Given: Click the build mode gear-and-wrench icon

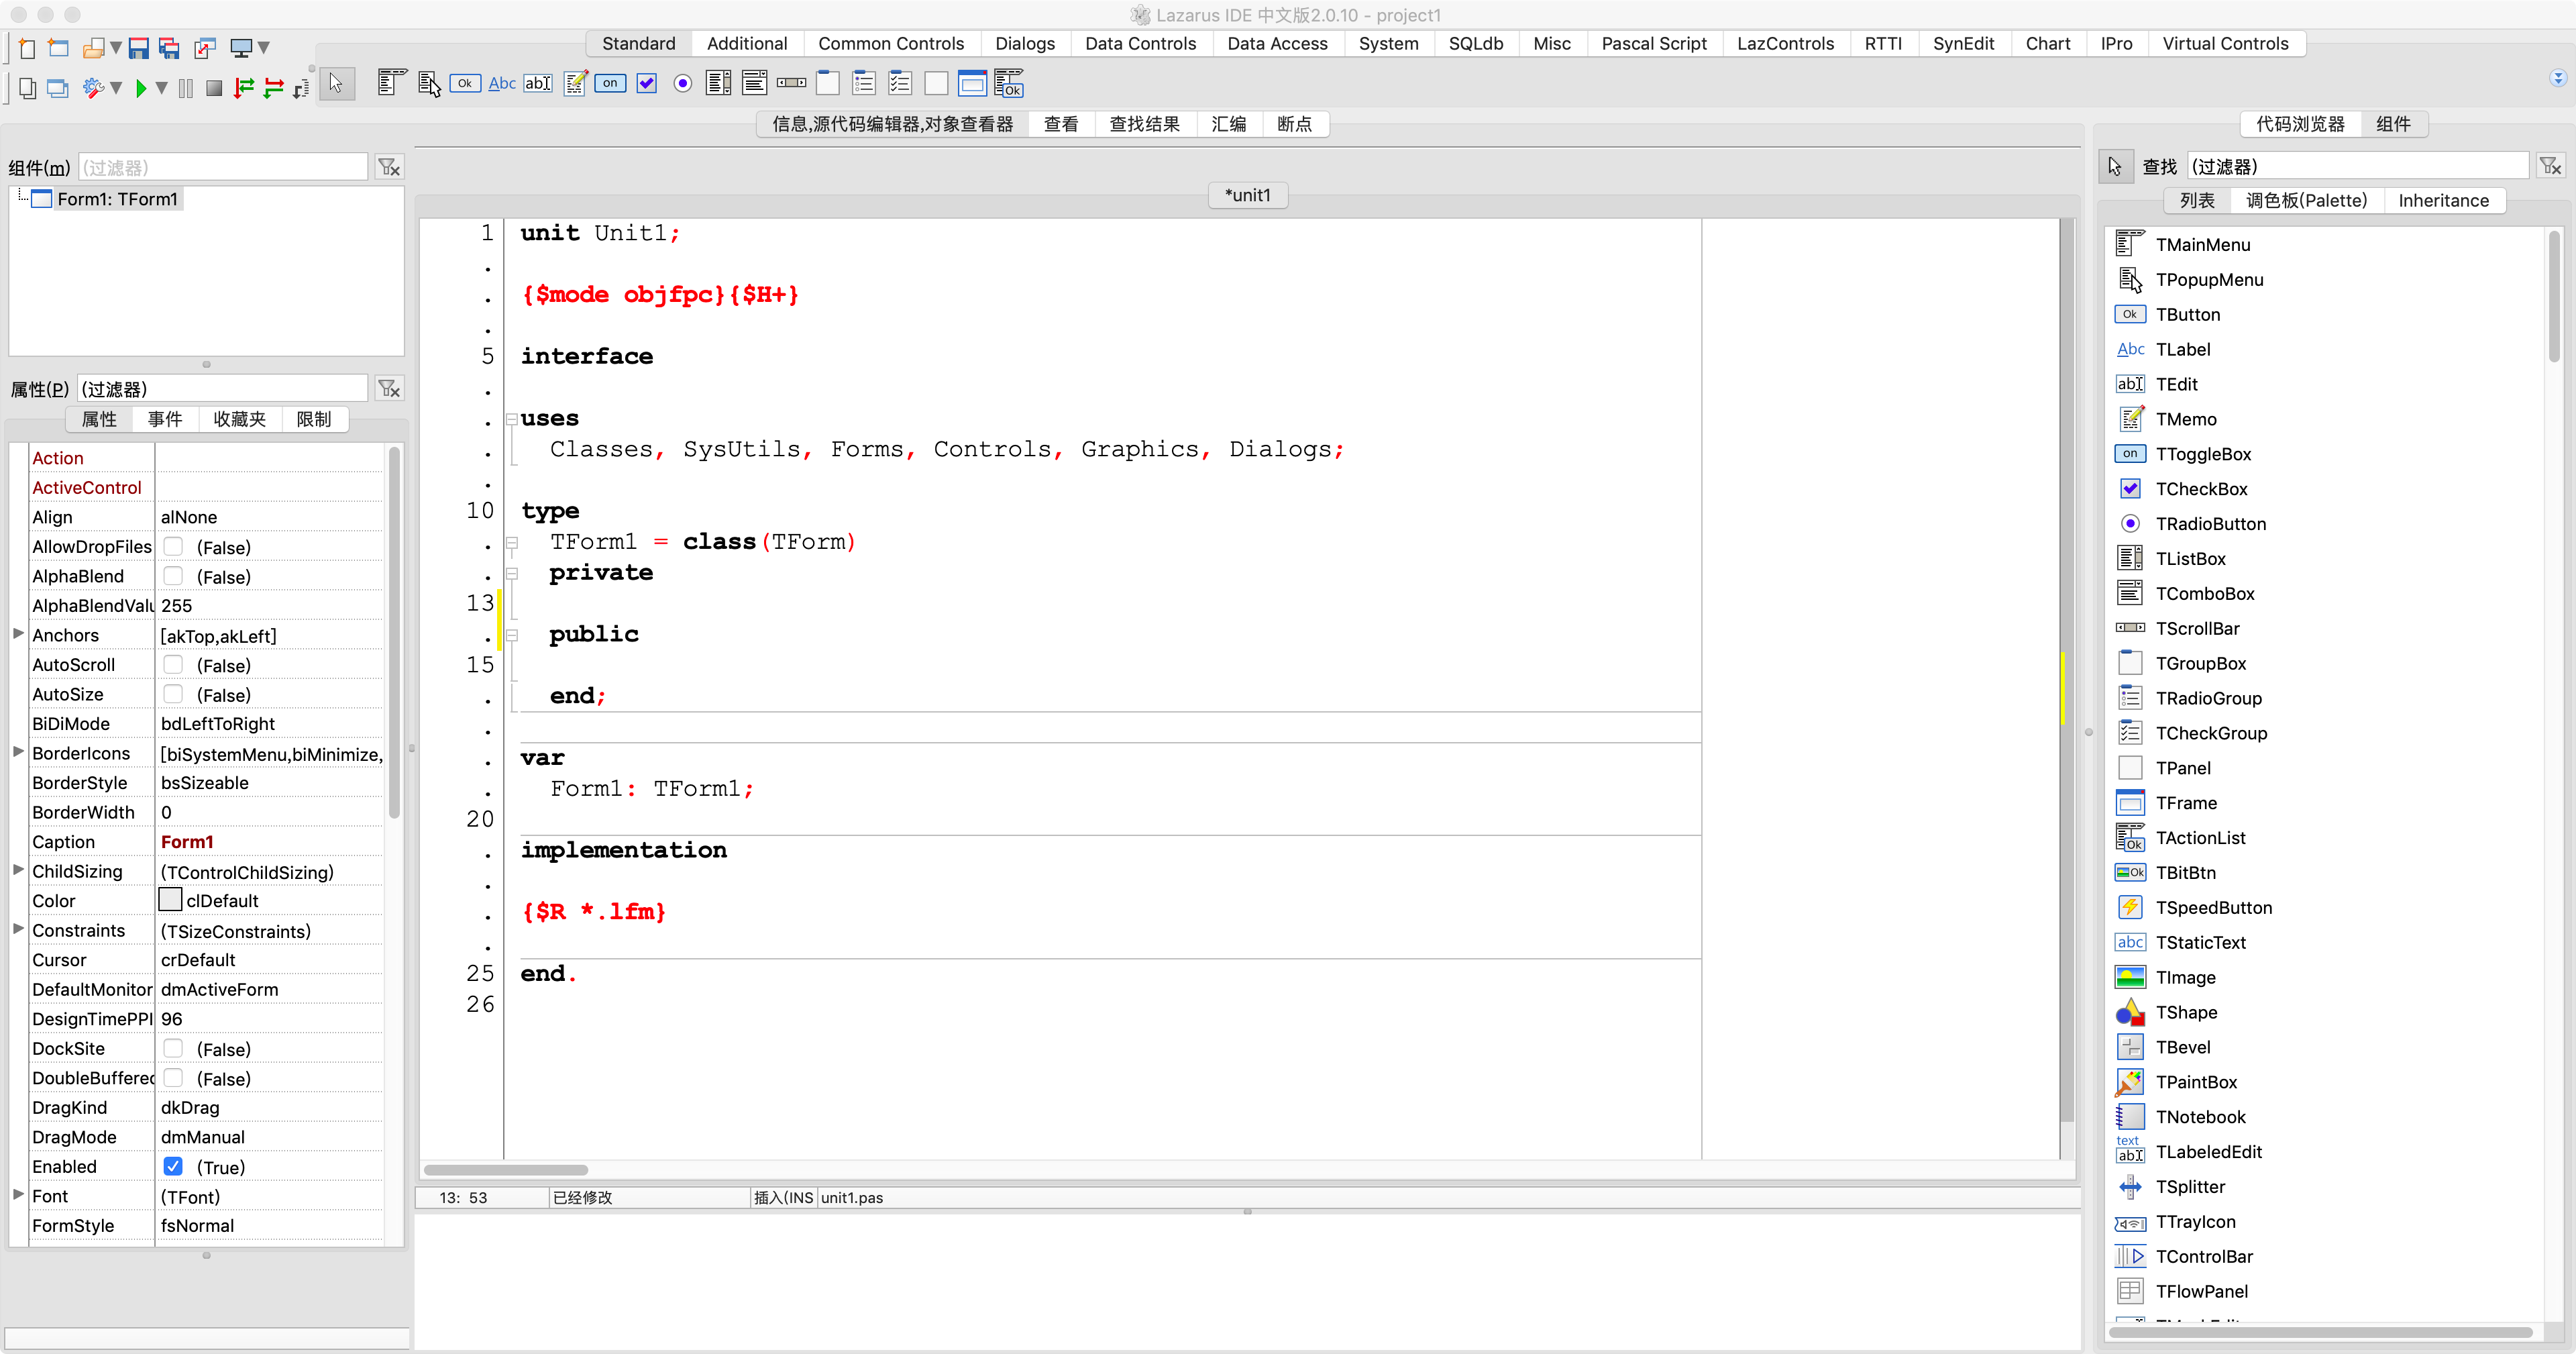Looking at the screenshot, I should pos(93,88).
